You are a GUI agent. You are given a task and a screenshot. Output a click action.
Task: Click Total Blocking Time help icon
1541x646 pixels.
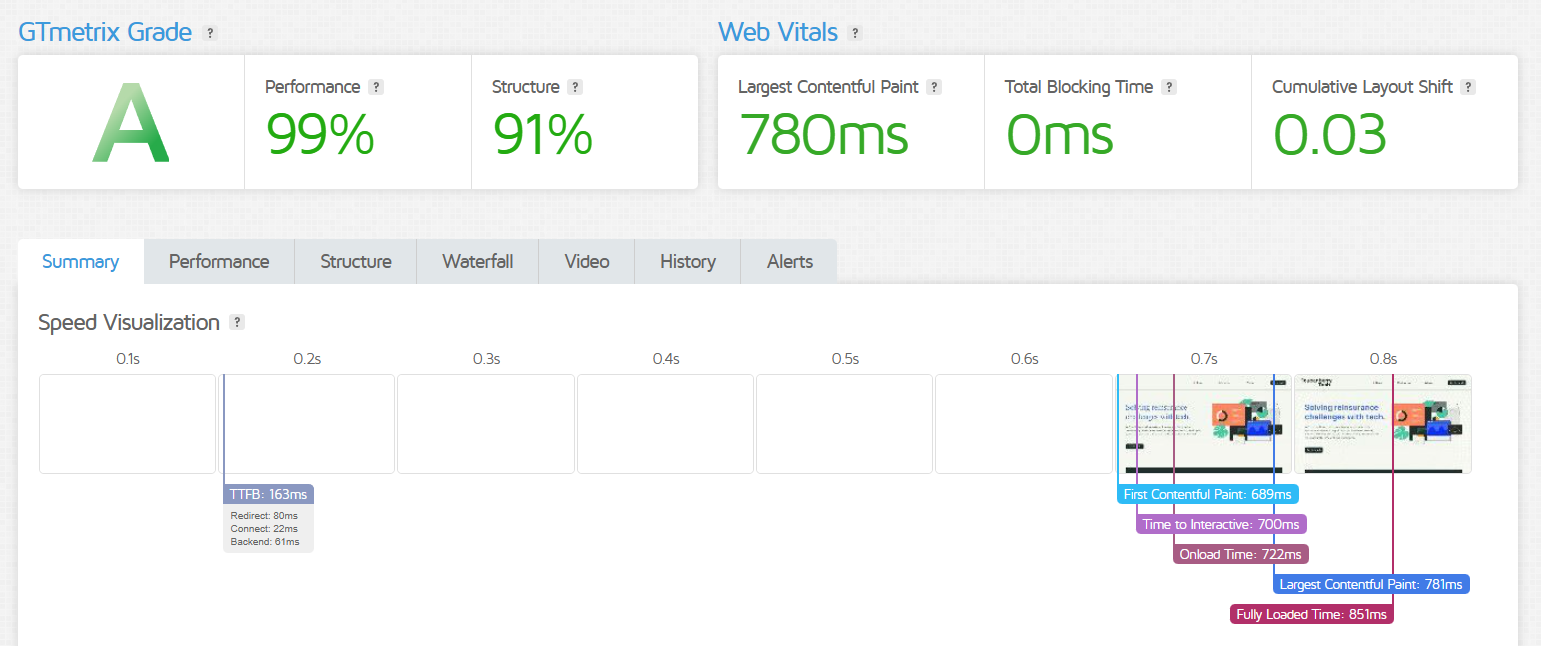click(1169, 87)
